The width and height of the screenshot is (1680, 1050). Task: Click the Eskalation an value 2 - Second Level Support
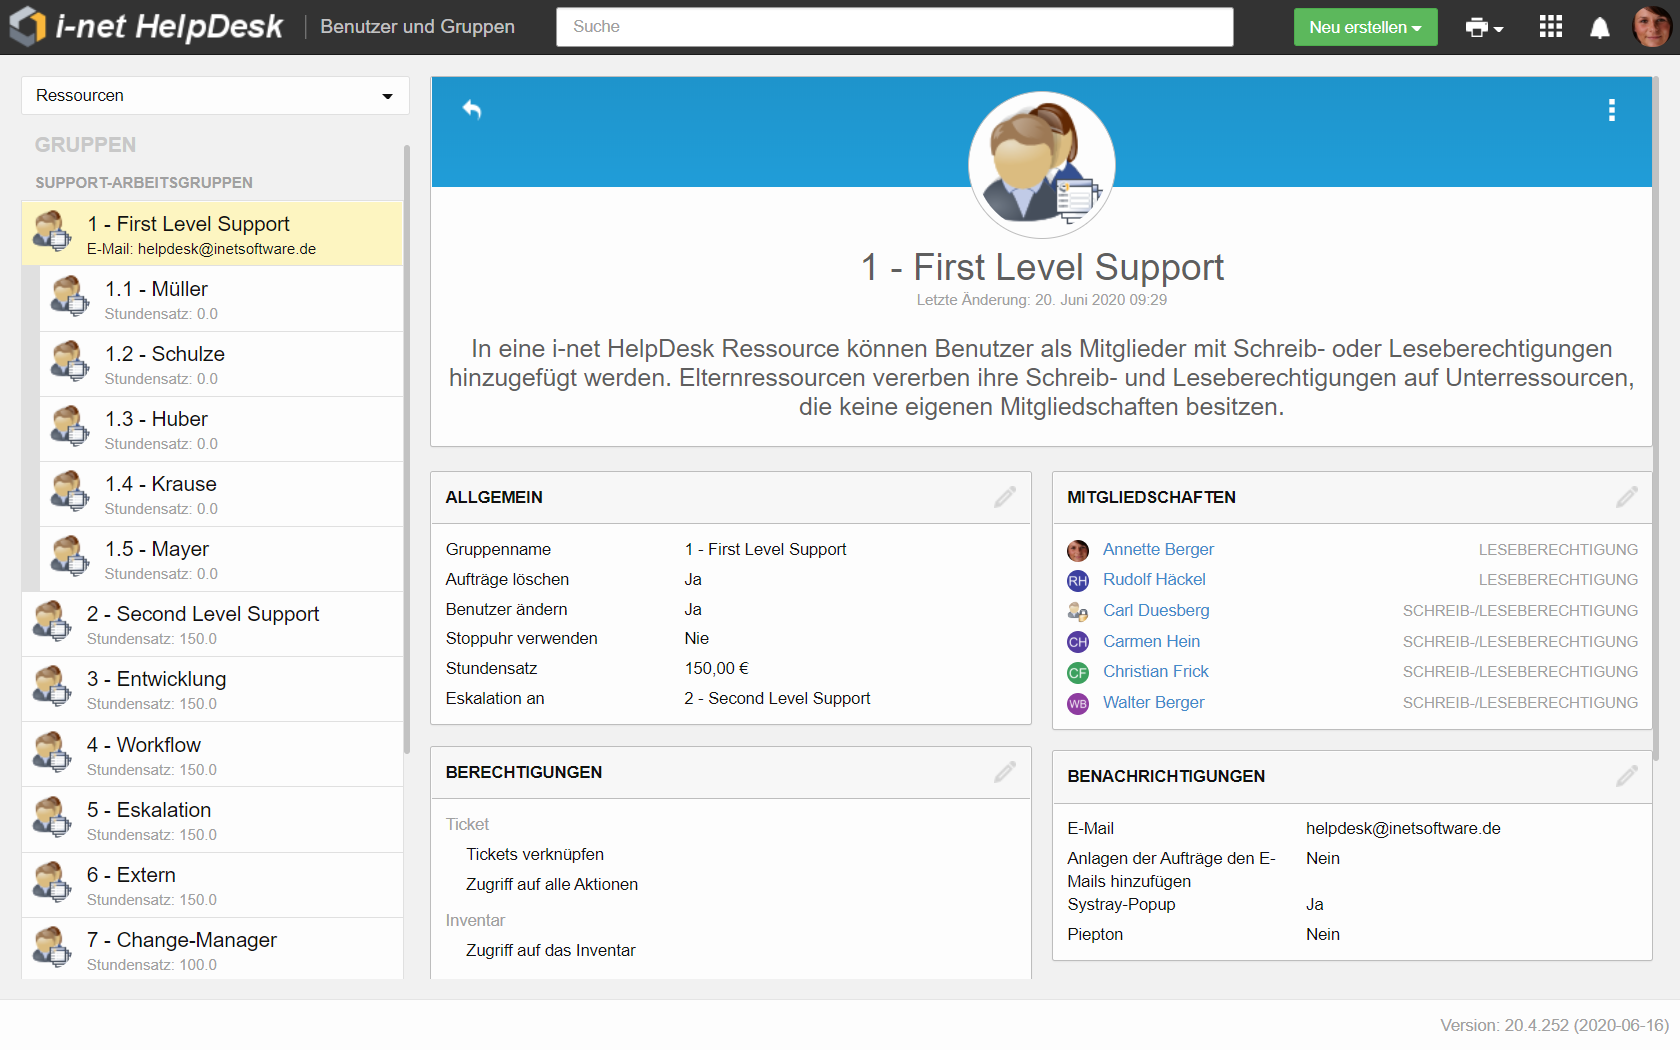[777, 698]
